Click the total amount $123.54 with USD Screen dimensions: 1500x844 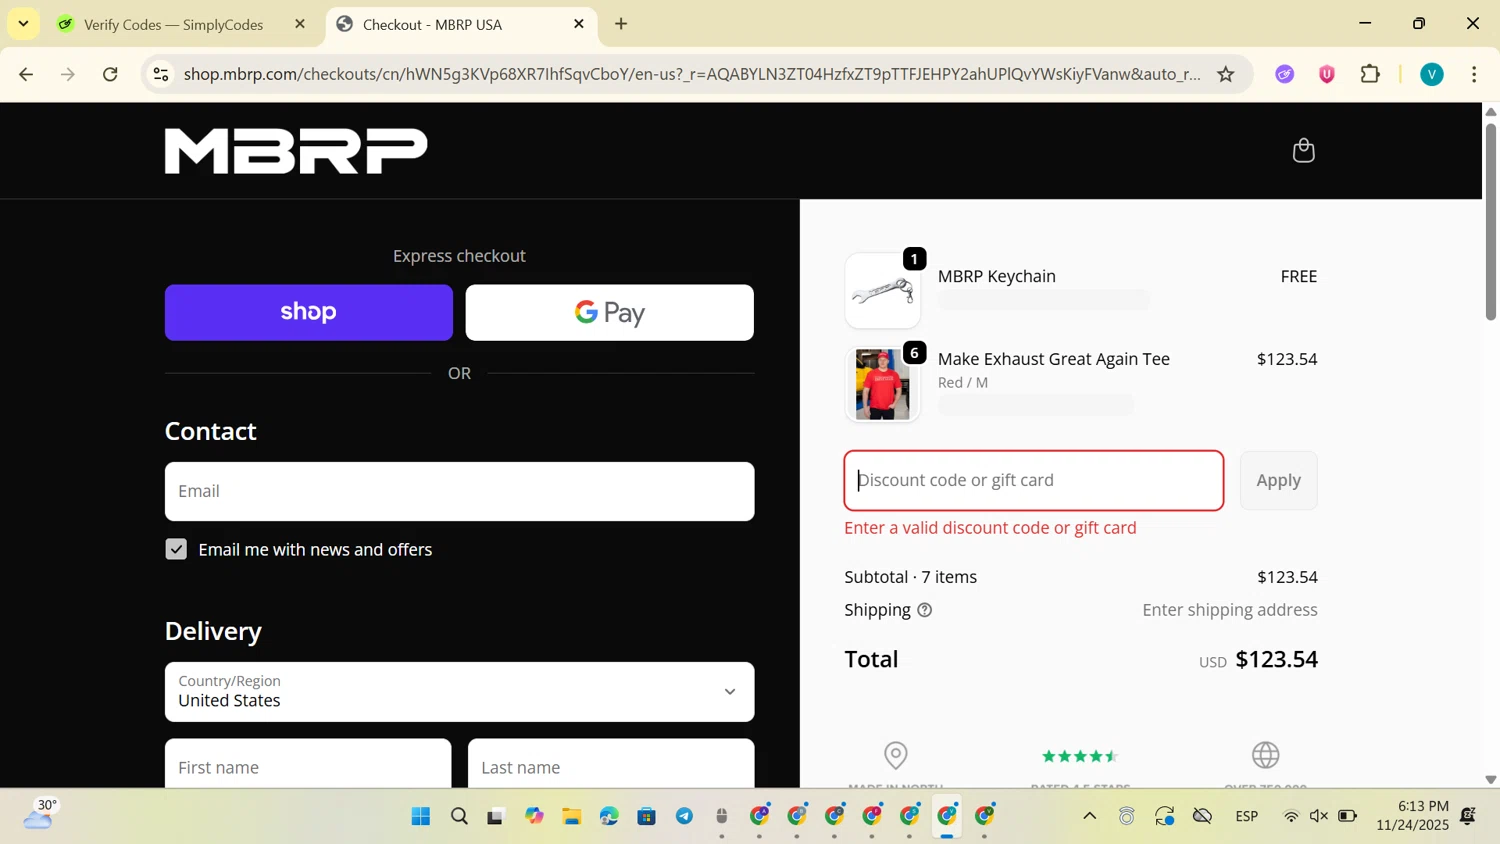(x=1258, y=659)
